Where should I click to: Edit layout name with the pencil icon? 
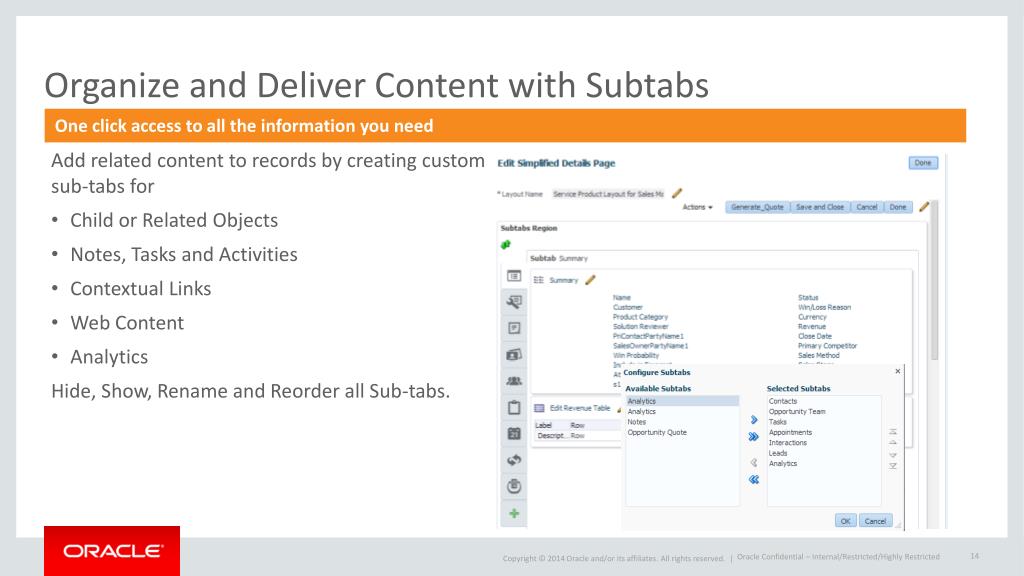pos(677,193)
